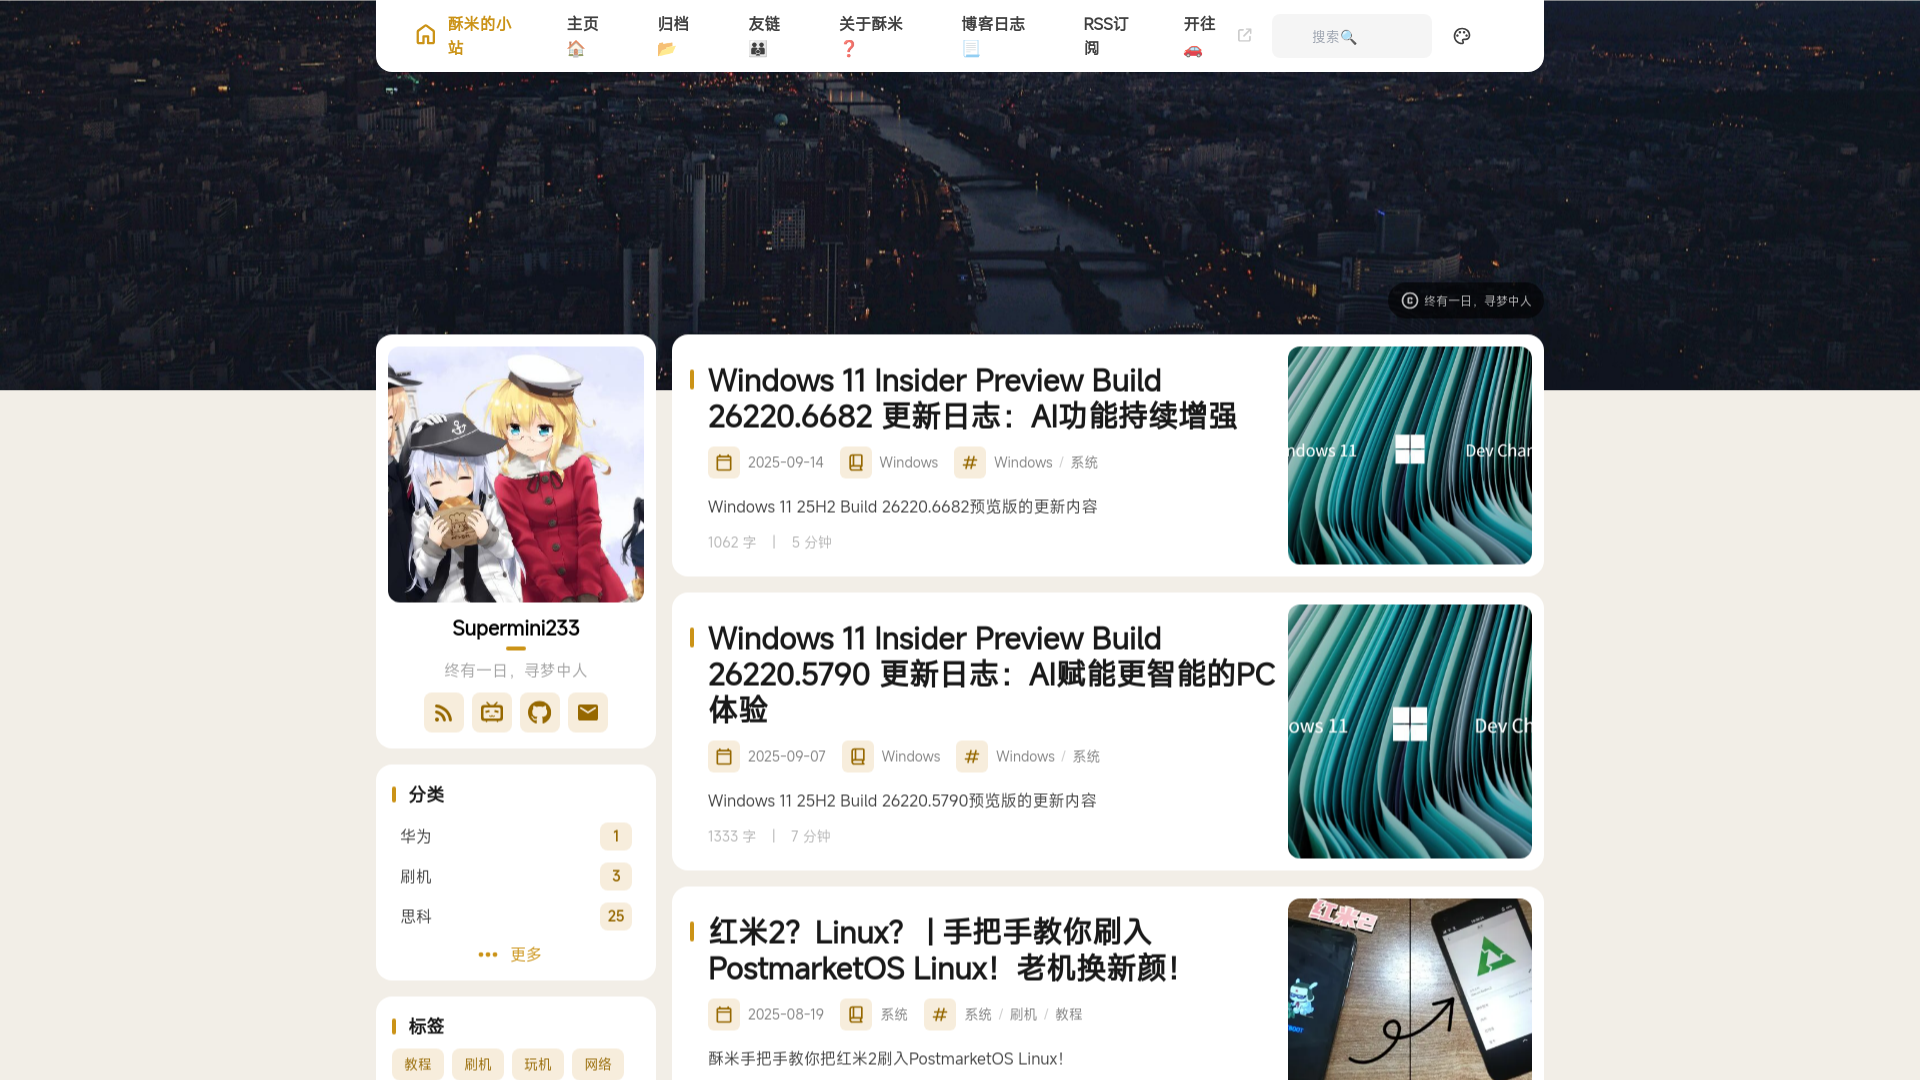
Task: Click the 刷机 tag of the 2025-08-19 post
Action: click(x=1023, y=1015)
